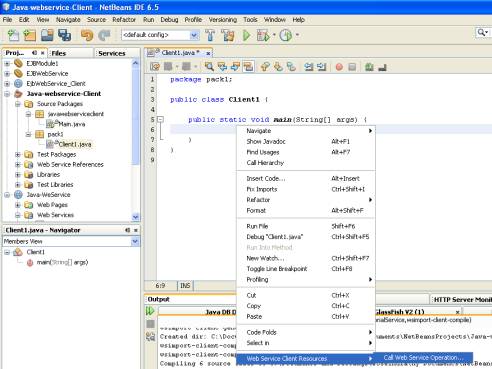This screenshot has height=369, width=492.
Task: Click the Debug Main Project icon
Action: tap(263, 35)
